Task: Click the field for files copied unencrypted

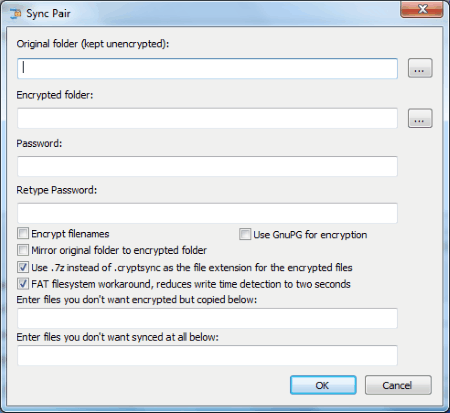Action: (207, 318)
